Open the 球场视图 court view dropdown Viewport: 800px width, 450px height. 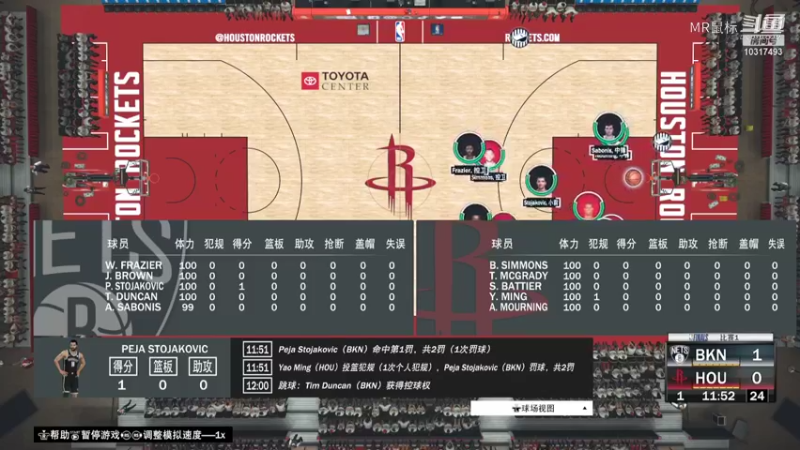coord(531,408)
